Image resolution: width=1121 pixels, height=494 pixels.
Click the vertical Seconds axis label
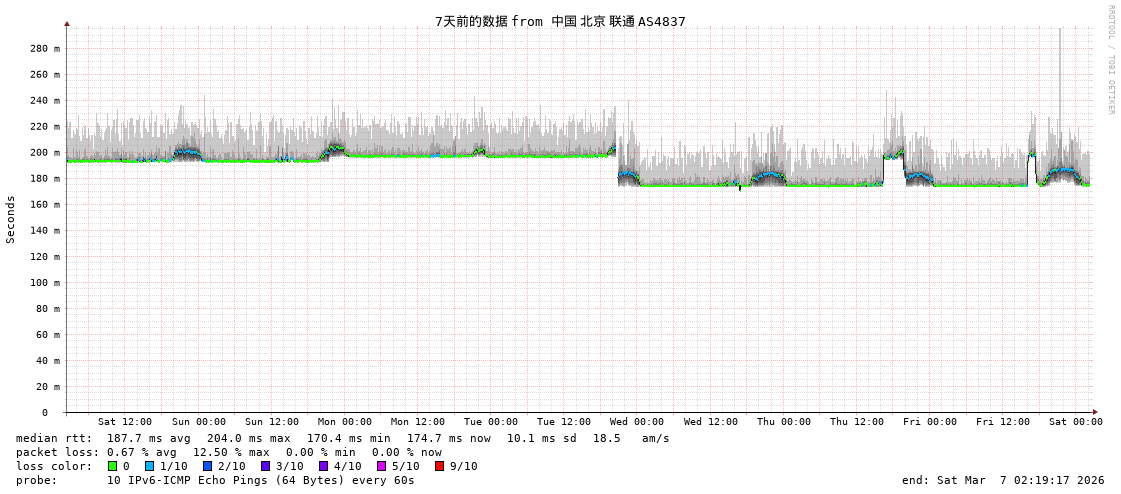click(11, 219)
